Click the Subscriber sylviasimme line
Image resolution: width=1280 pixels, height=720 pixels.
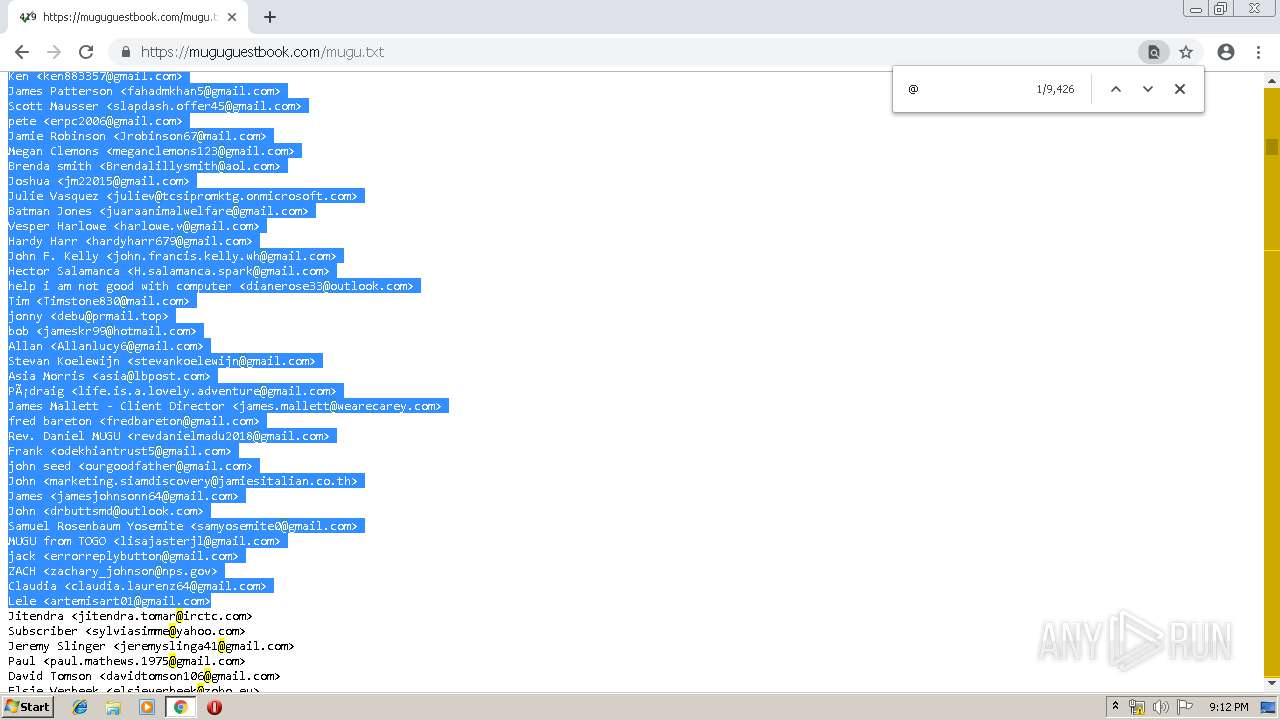pos(127,631)
